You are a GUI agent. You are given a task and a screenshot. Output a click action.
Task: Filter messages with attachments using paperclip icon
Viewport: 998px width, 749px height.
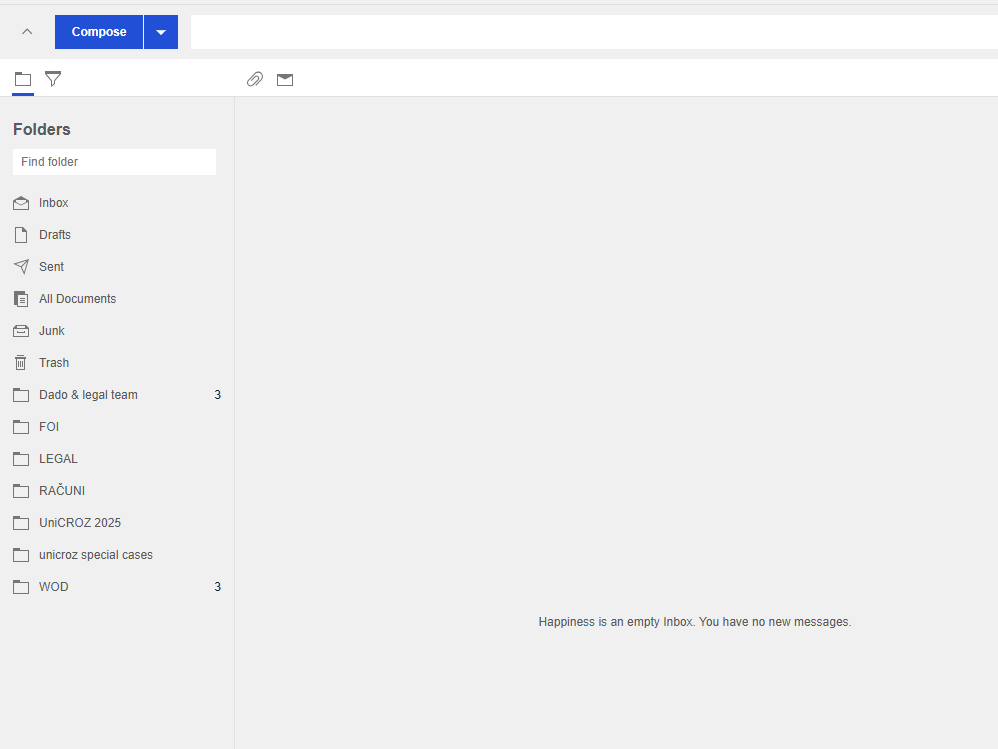coord(255,79)
